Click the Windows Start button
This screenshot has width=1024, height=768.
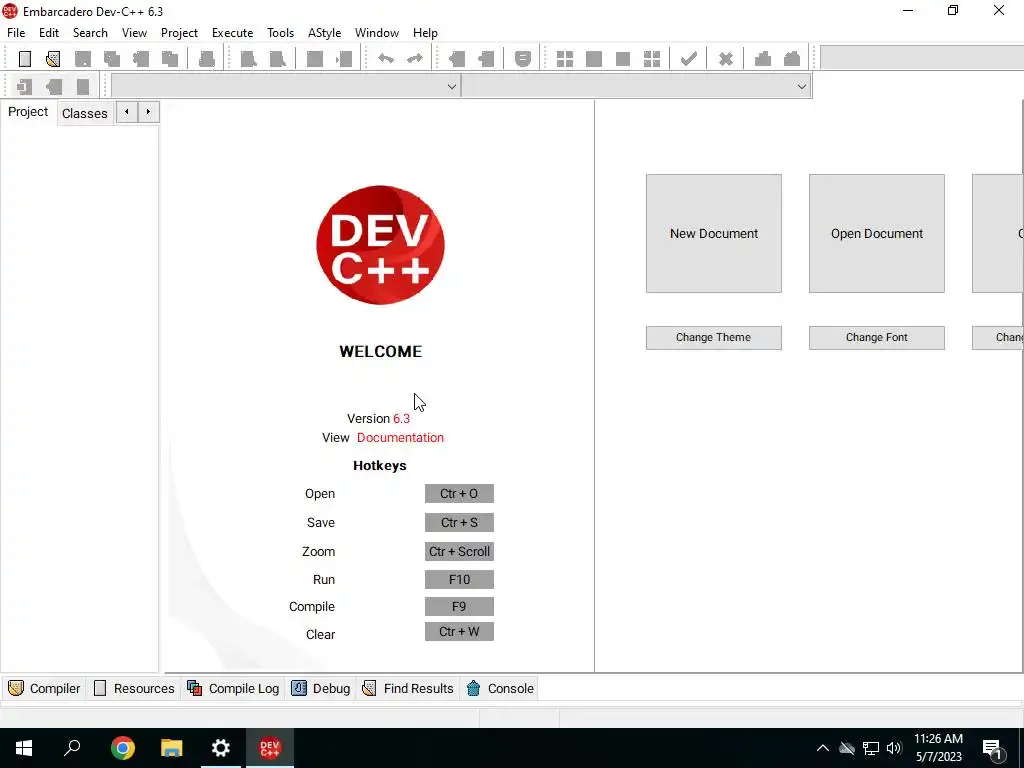pyautogui.click(x=24, y=748)
